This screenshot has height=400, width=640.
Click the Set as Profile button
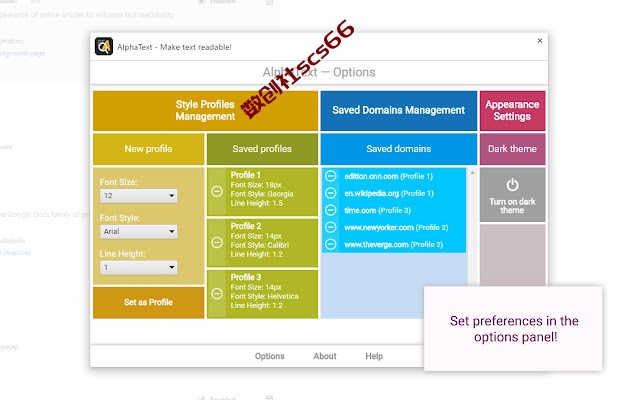149,302
